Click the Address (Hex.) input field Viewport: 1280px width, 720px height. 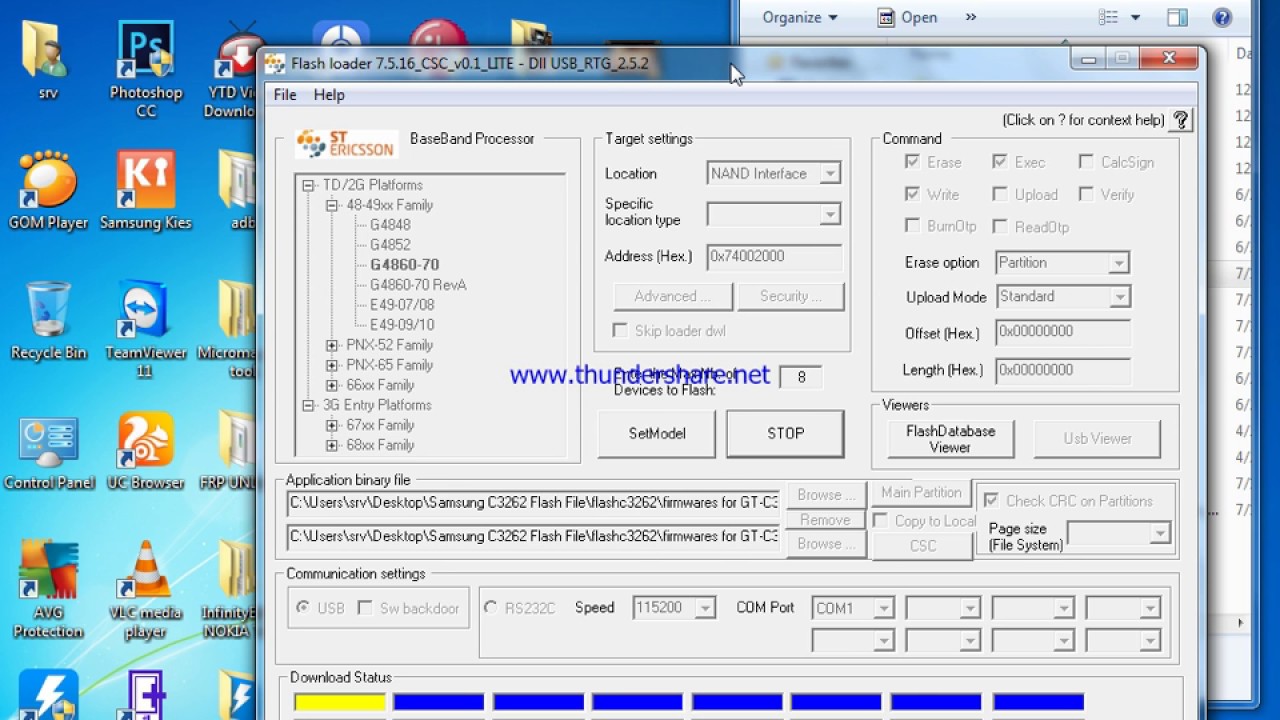(x=774, y=257)
